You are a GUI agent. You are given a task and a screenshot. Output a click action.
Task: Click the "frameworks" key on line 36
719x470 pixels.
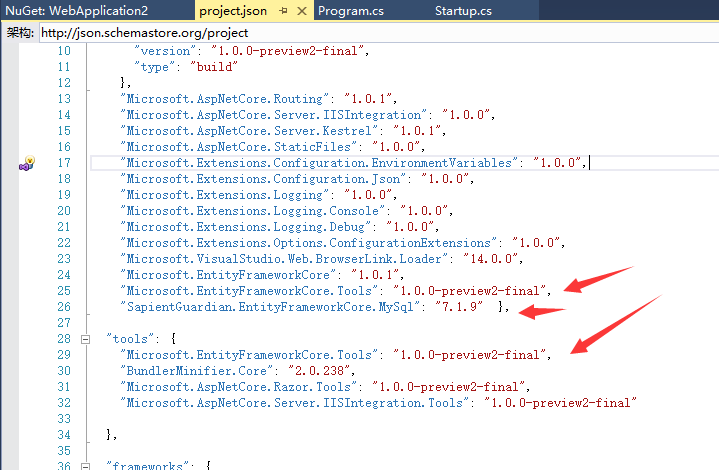148,465
